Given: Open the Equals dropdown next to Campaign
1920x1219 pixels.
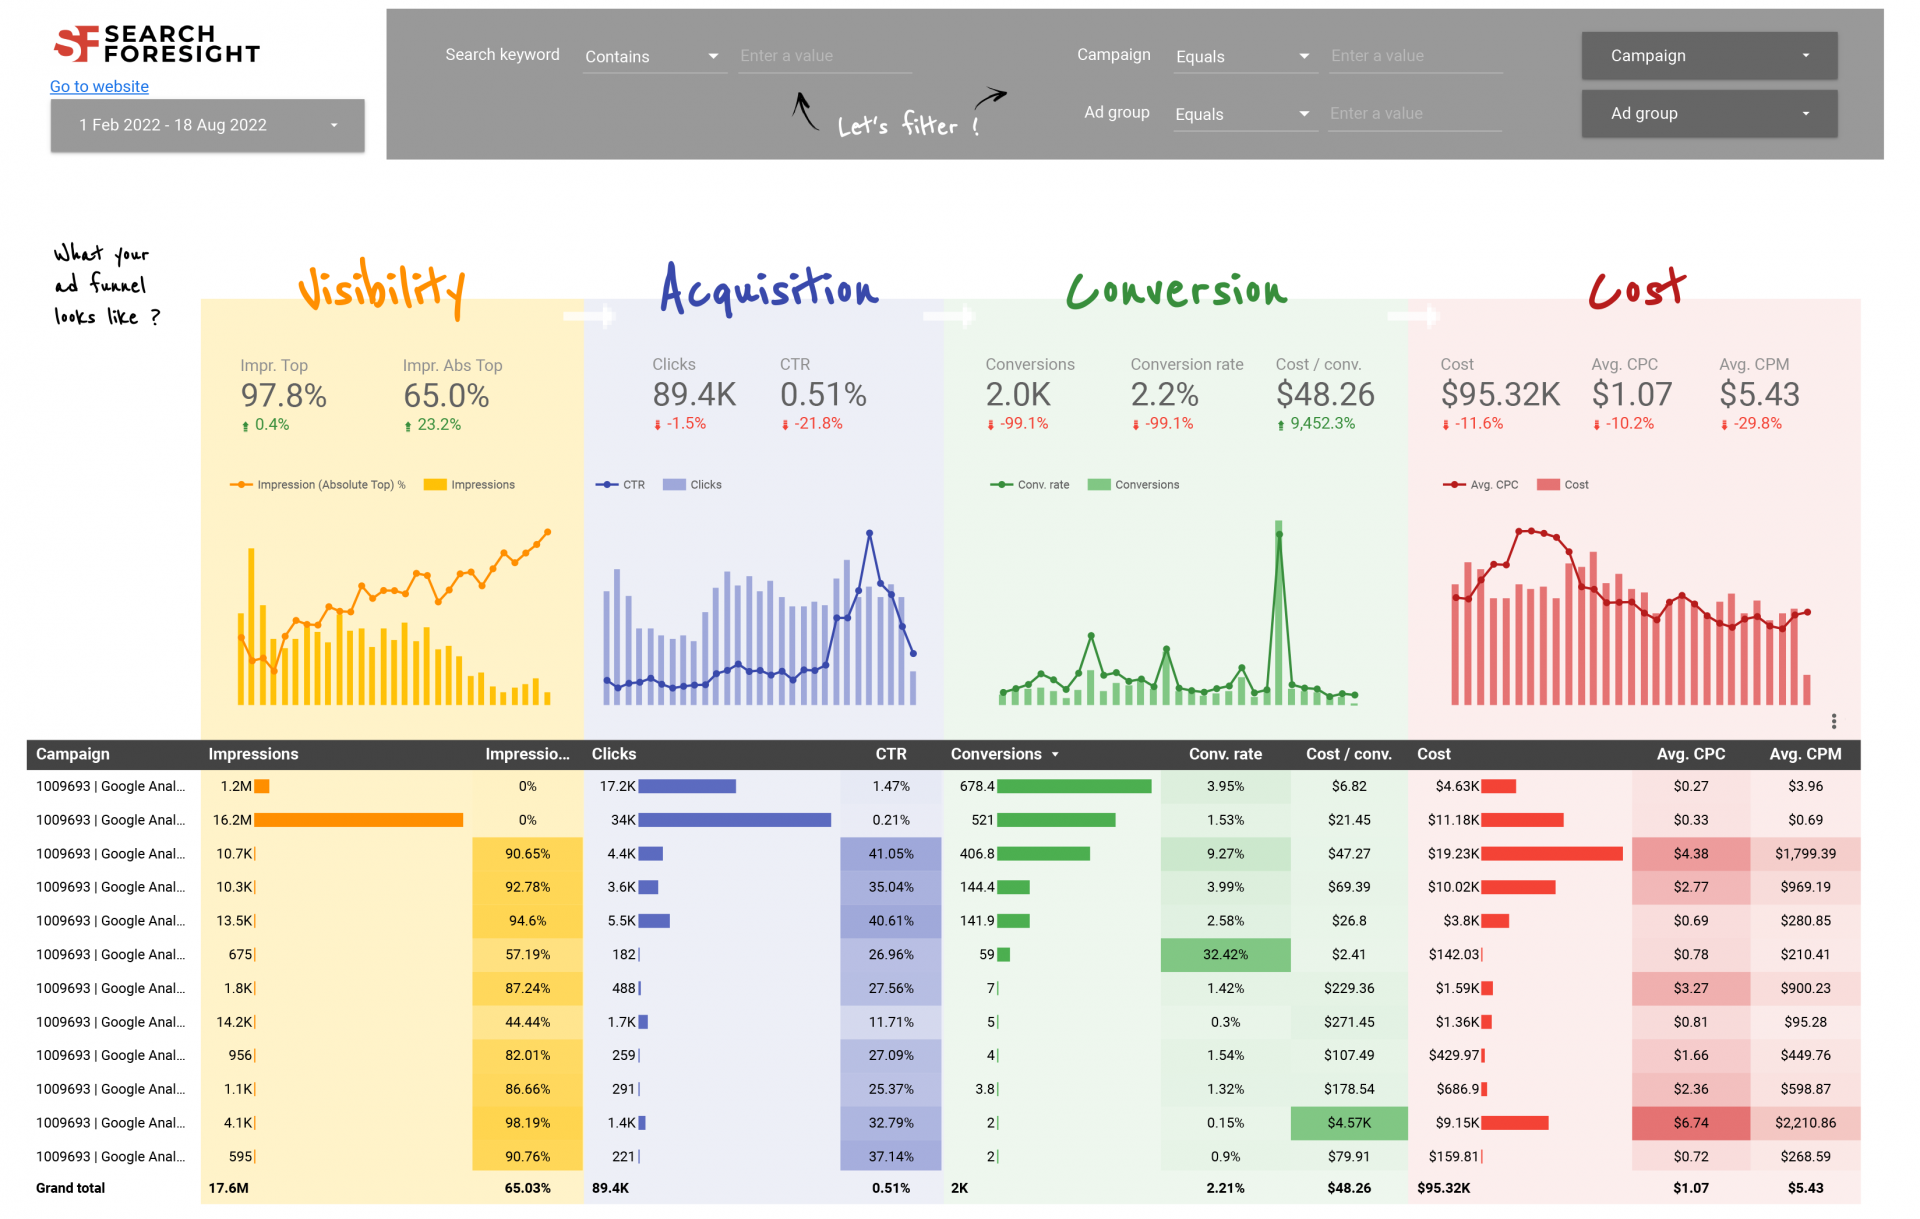Looking at the screenshot, I should coord(1243,56).
